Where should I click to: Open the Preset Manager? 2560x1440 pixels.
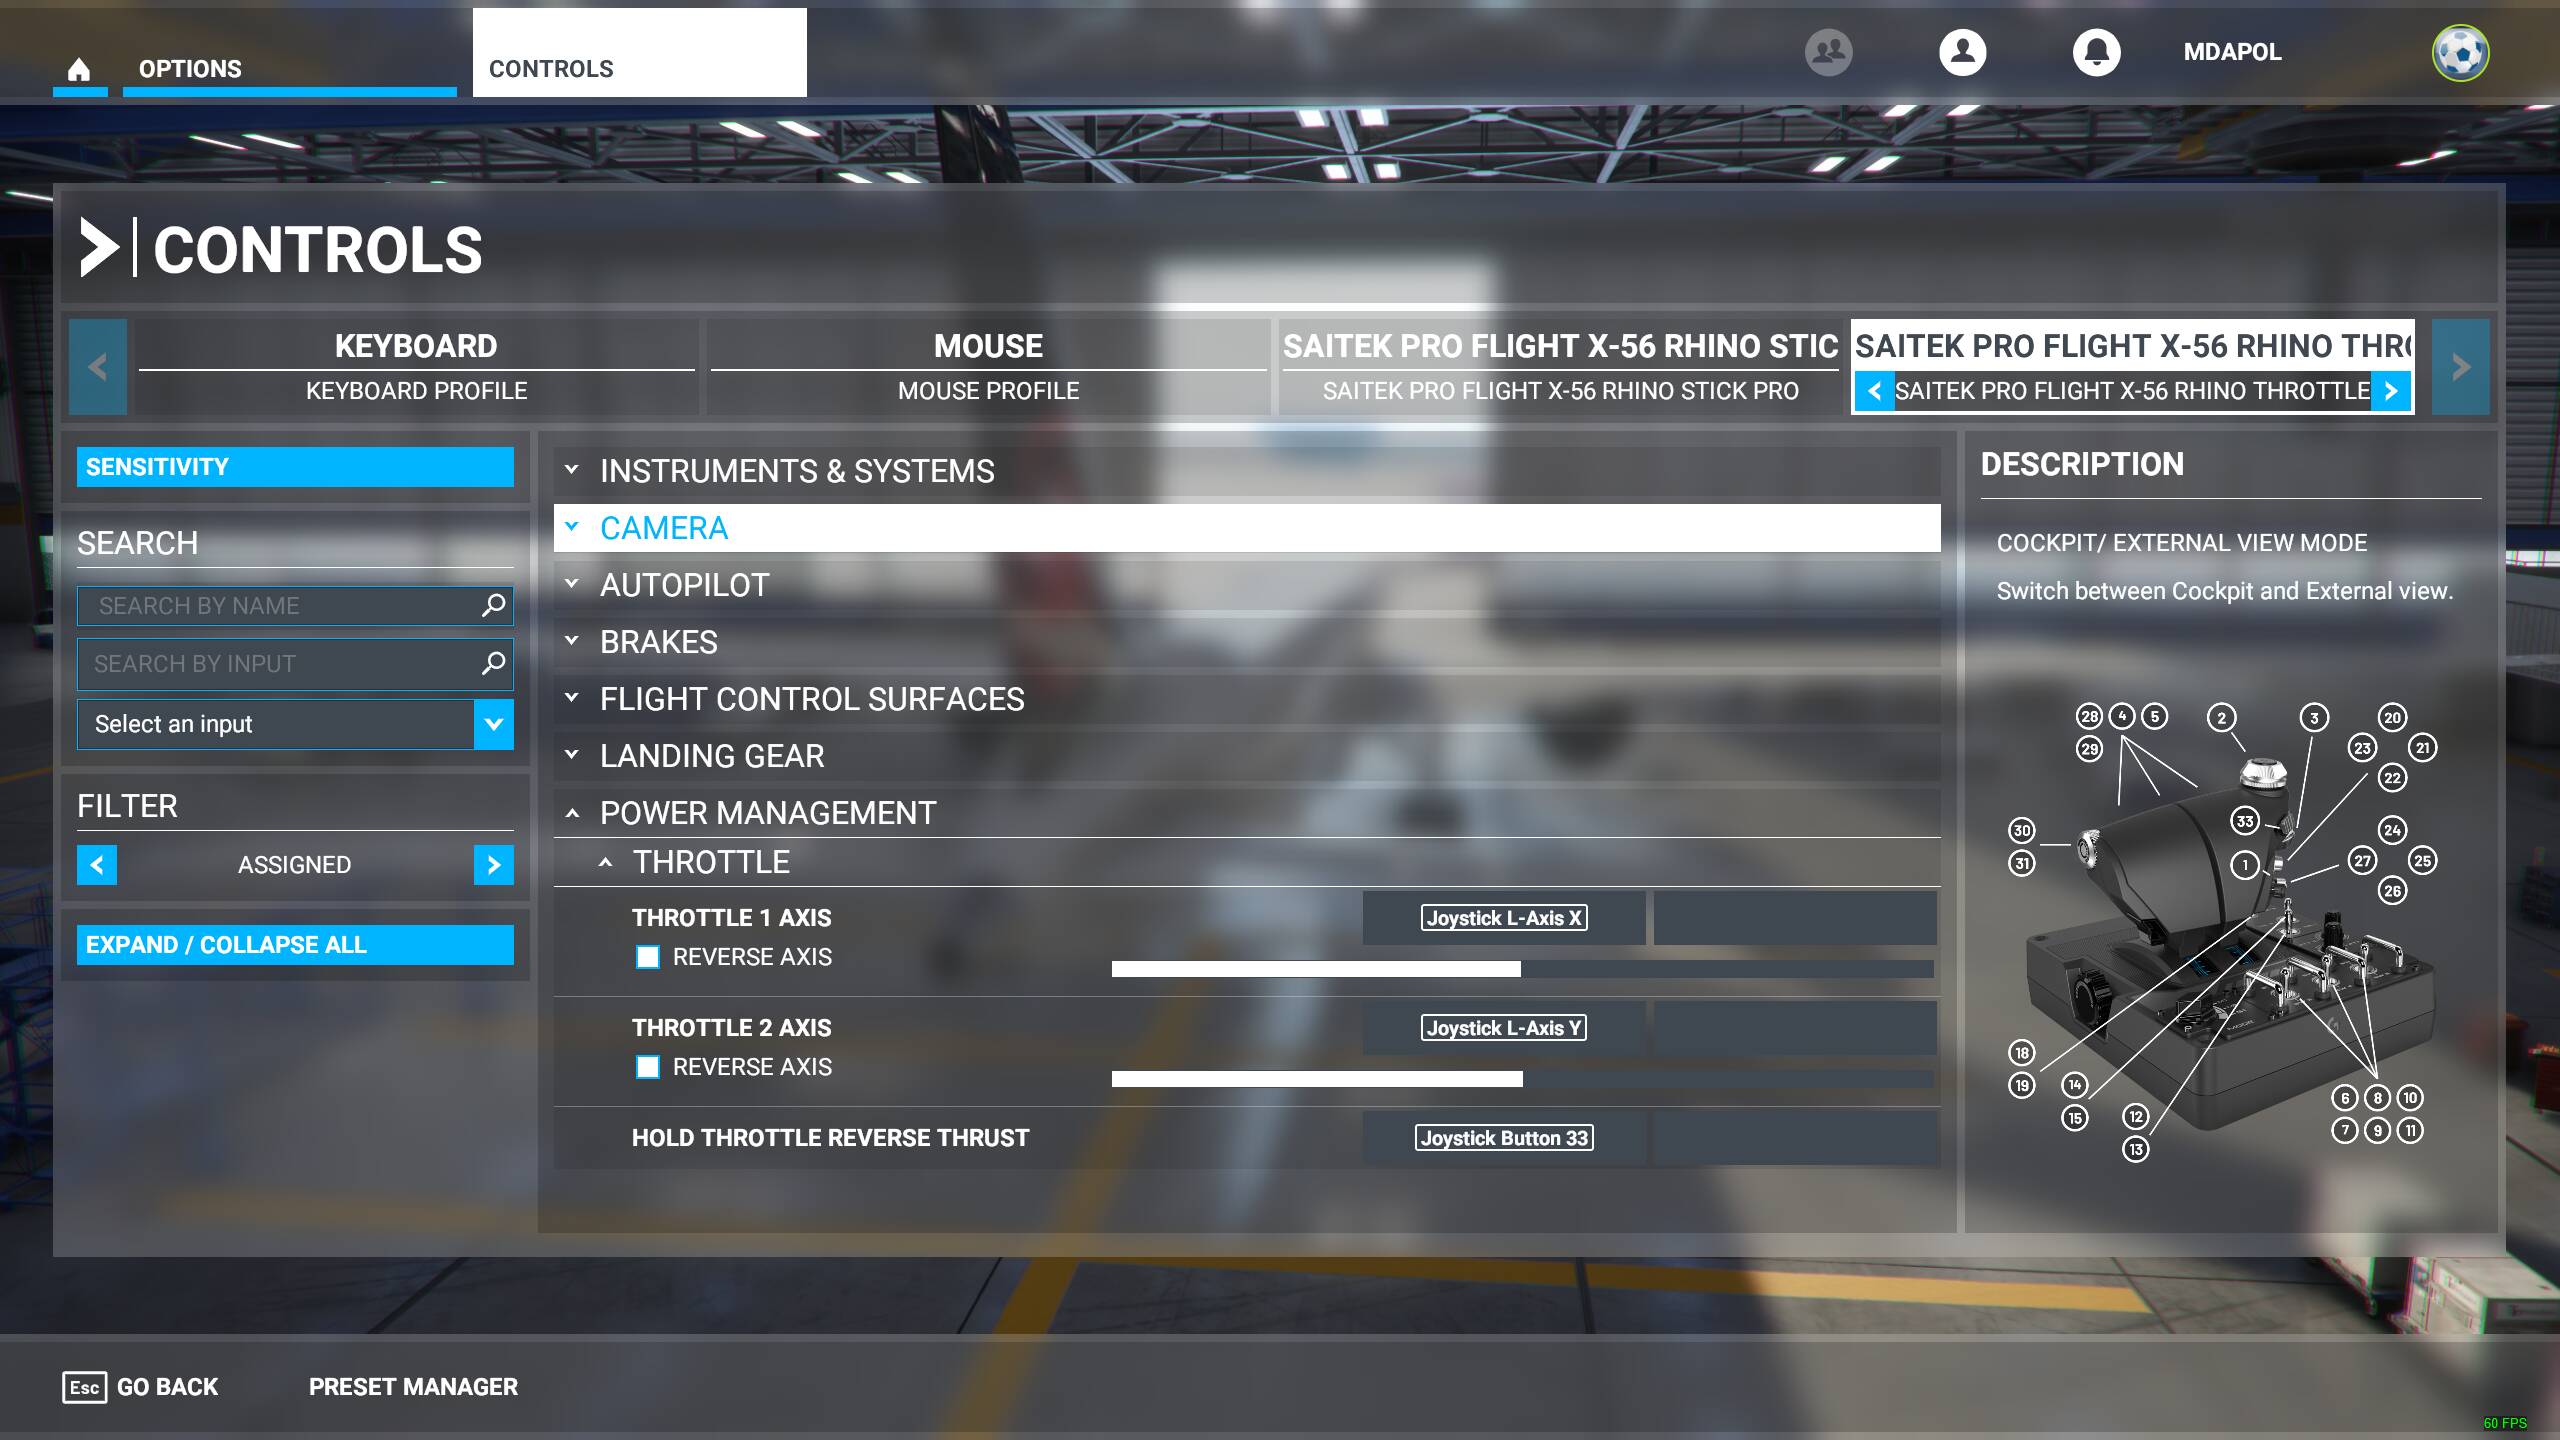(x=413, y=1387)
